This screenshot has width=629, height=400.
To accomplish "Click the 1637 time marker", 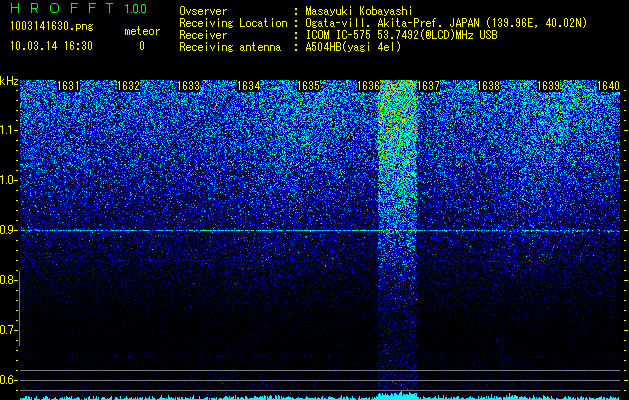I will pos(428,86).
